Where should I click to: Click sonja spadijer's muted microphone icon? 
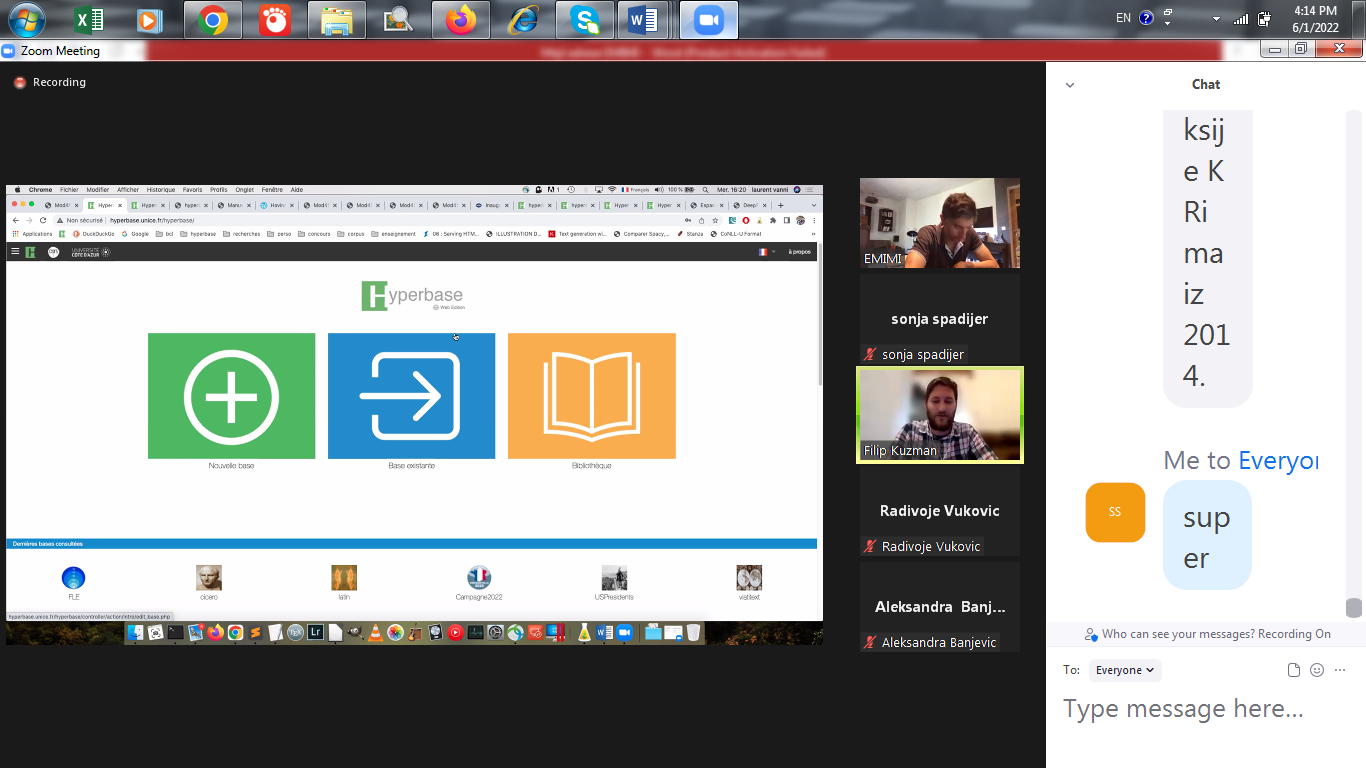point(870,355)
